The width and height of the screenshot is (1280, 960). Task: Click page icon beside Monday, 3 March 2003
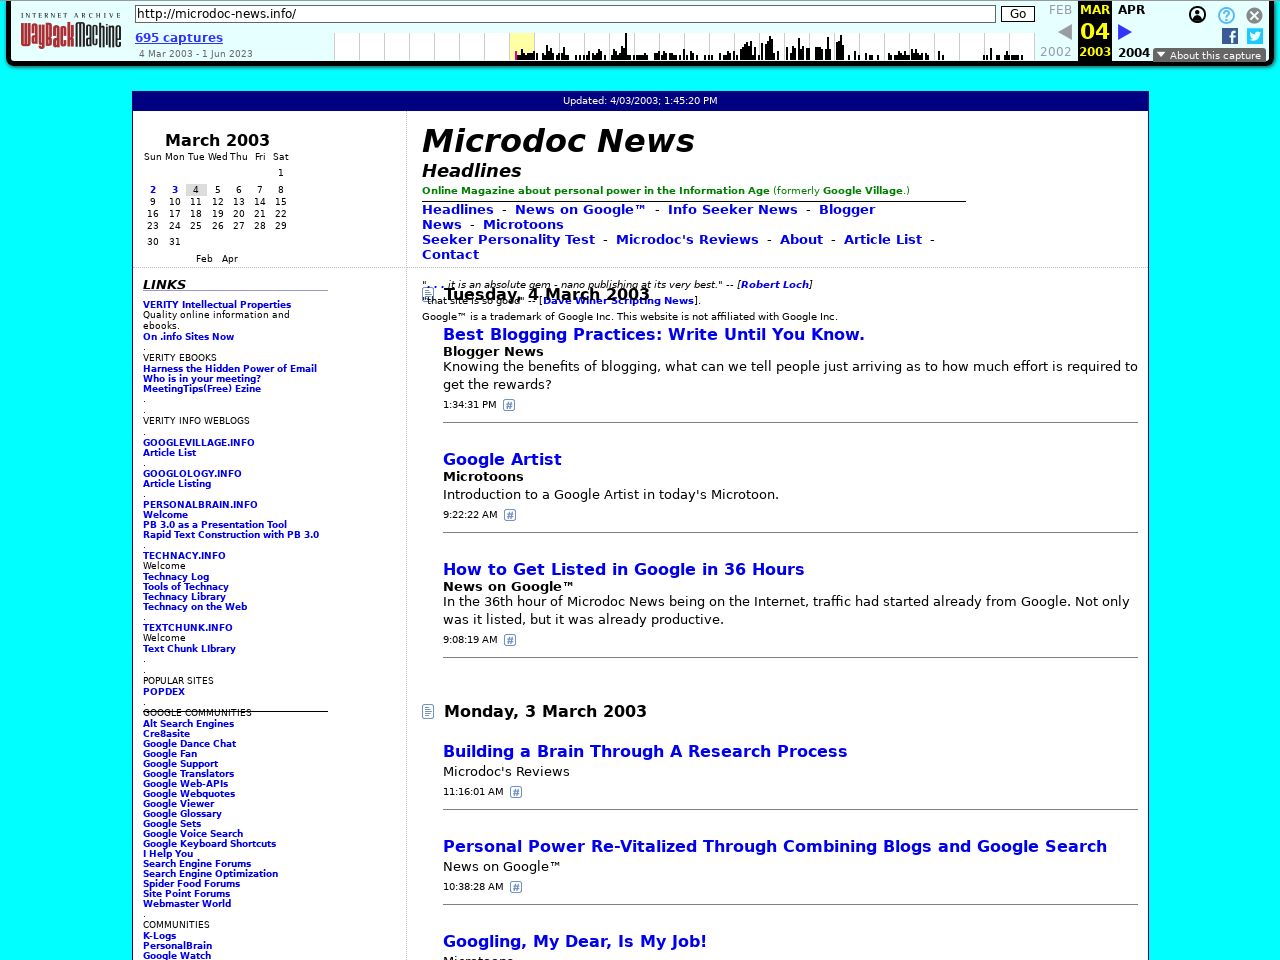(x=428, y=712)
